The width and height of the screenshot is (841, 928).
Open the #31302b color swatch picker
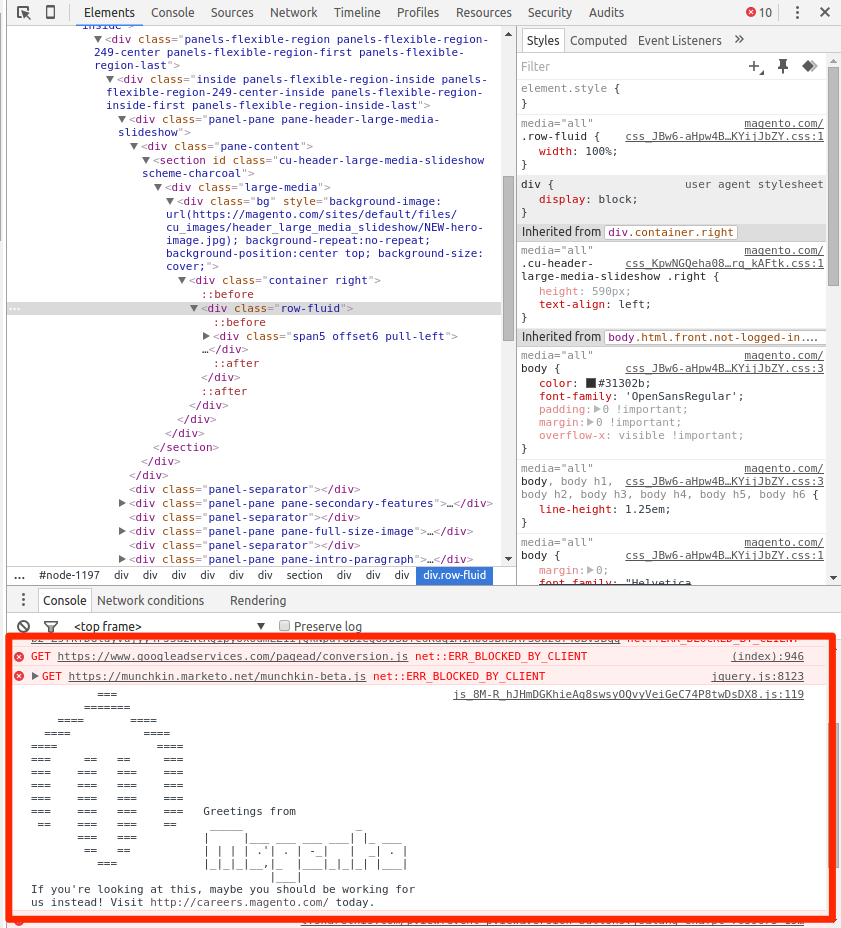point(591,384)
